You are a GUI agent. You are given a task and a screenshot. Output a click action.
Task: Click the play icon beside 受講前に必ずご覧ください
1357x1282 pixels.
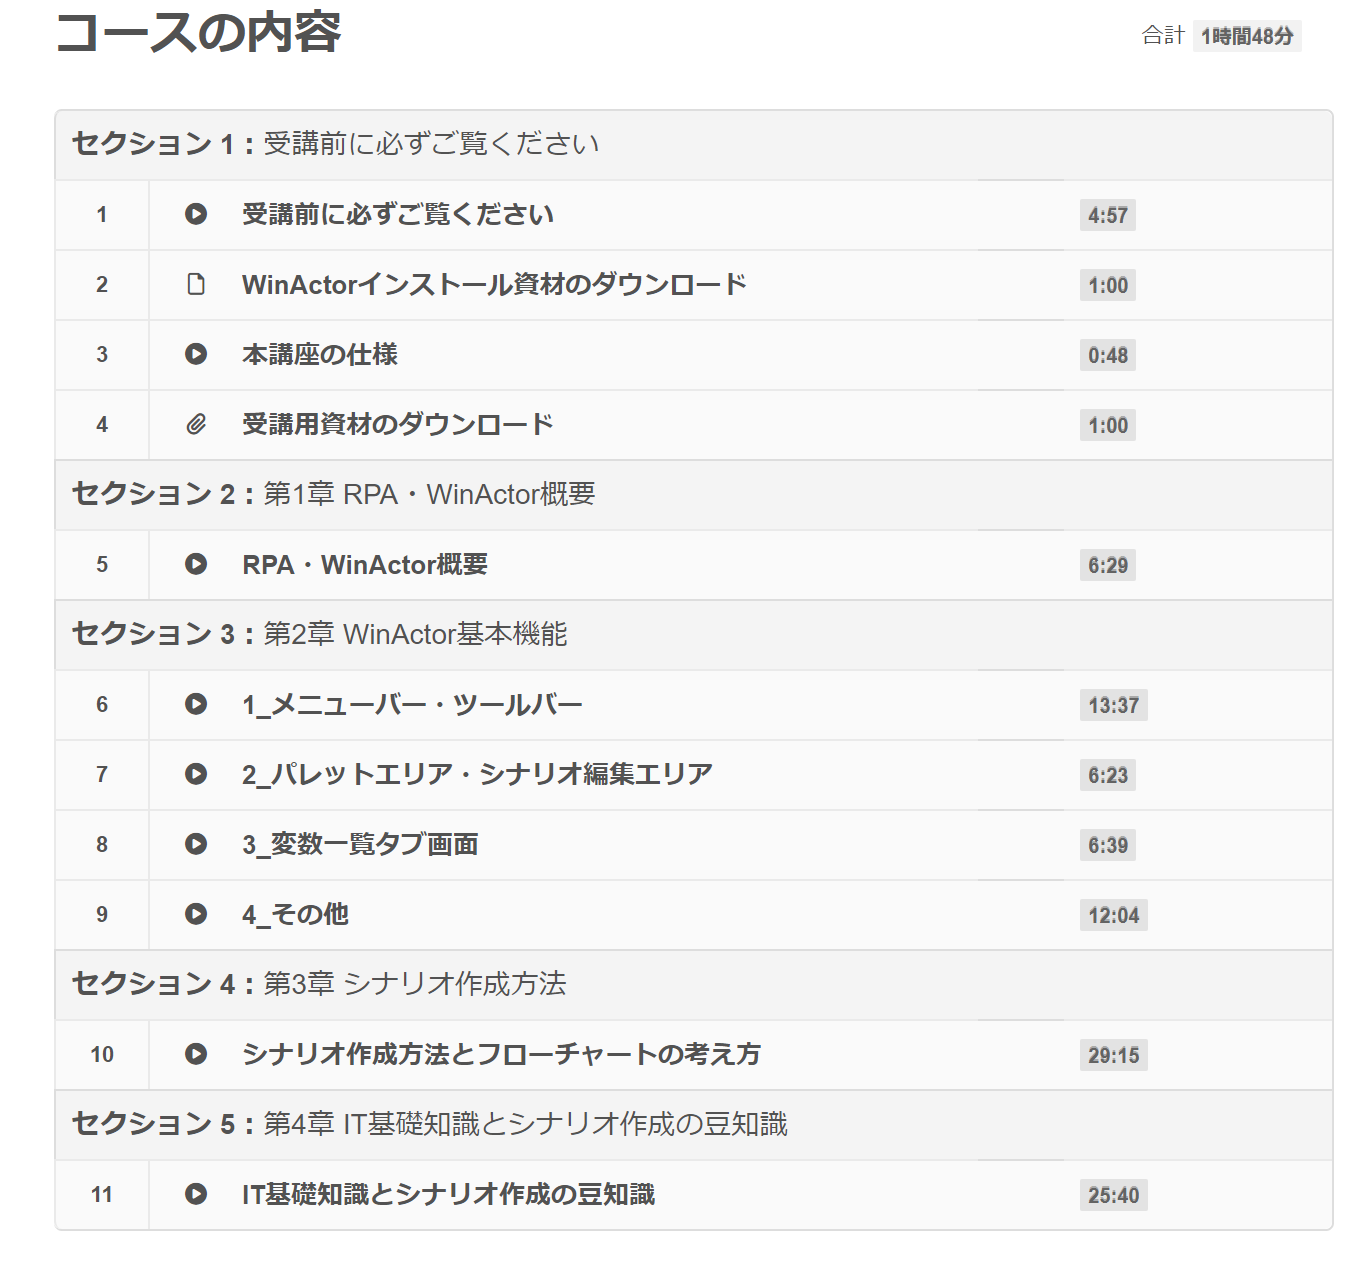(x=196, y=215)
